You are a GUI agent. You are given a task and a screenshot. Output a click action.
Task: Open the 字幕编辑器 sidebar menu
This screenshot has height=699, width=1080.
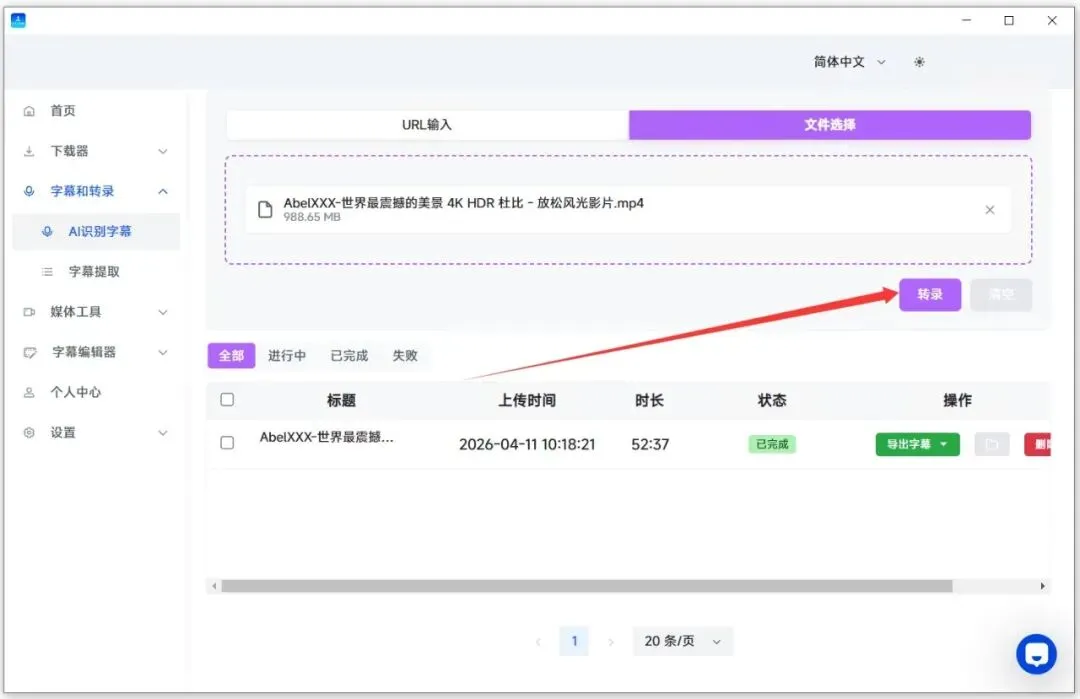coord(95,352)
